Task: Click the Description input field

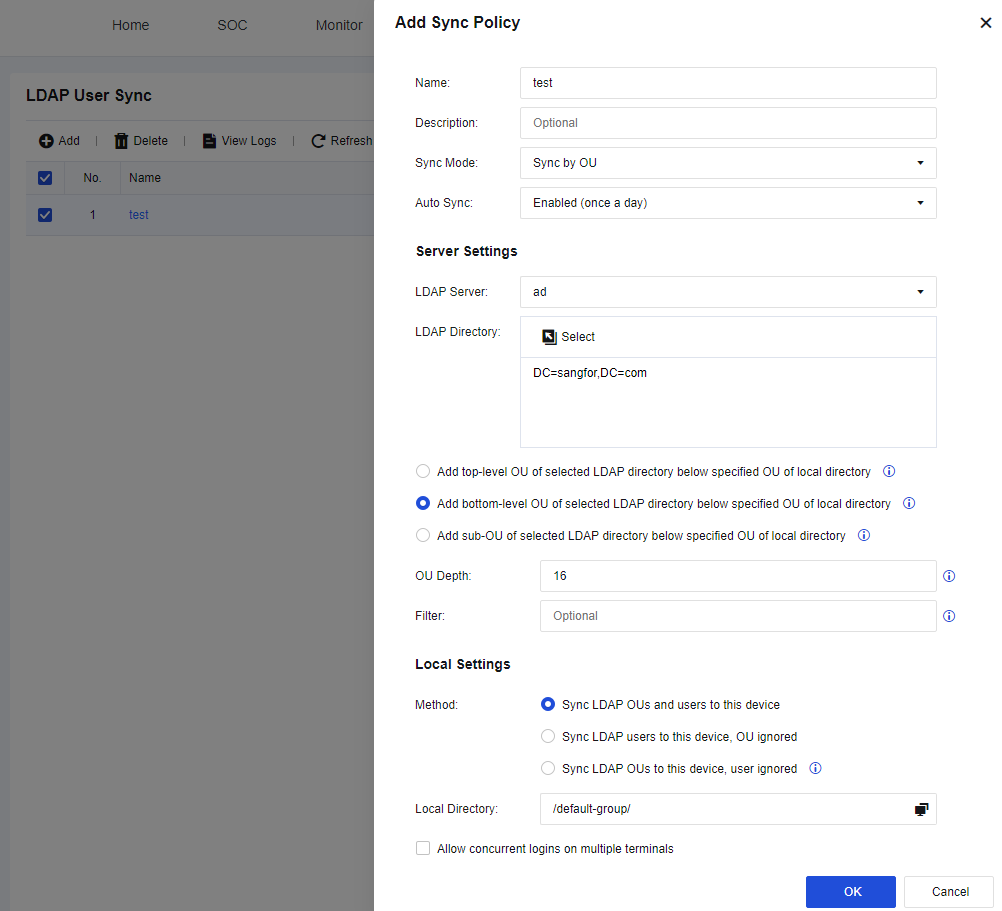Action: tap(728, 123)
